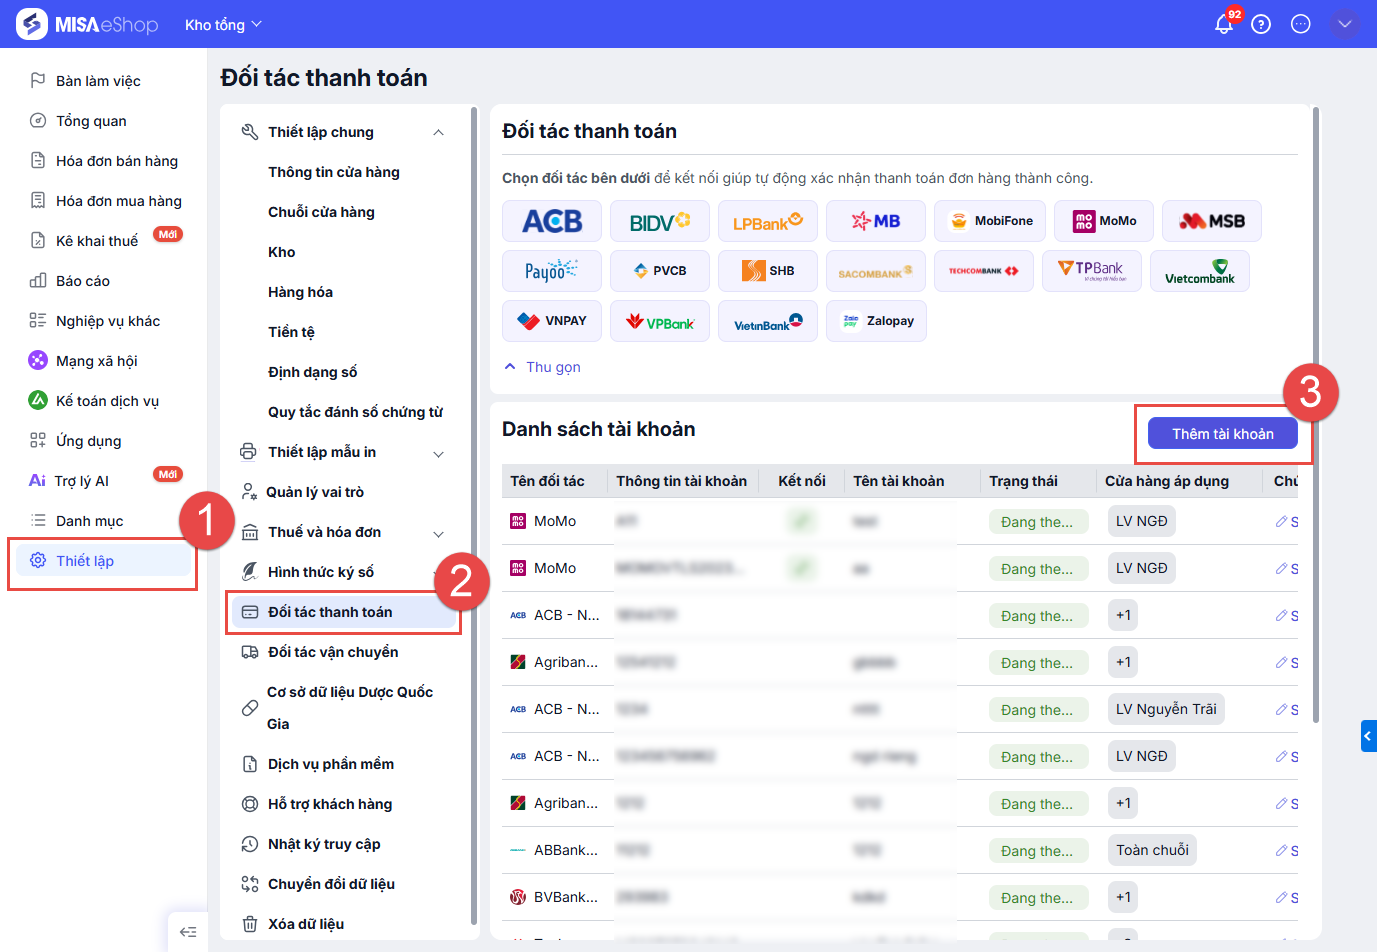Open Tiền tệ currency settings
Image resolution: width=1377 pixels, height=952 pixels.
(x=291, y=332)
